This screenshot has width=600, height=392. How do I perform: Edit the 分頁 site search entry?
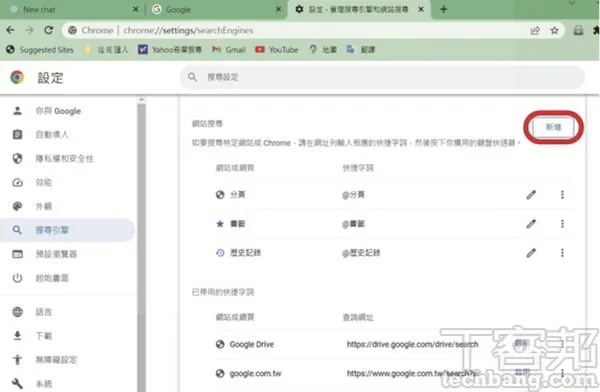tap(531, 195)
